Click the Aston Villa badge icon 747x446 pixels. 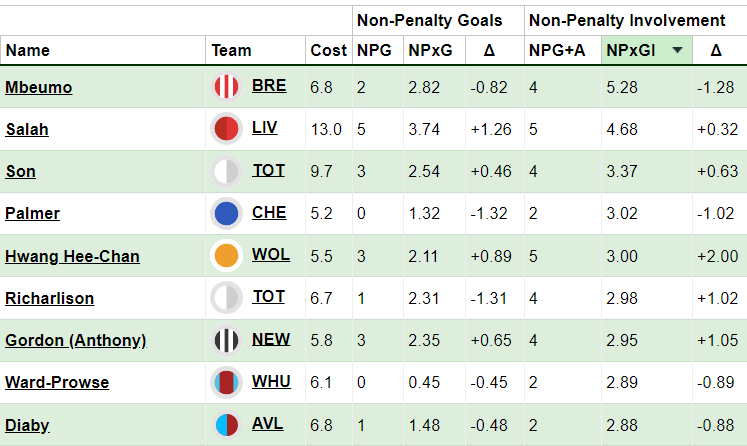pyautogui.click(x=226, y=425)
